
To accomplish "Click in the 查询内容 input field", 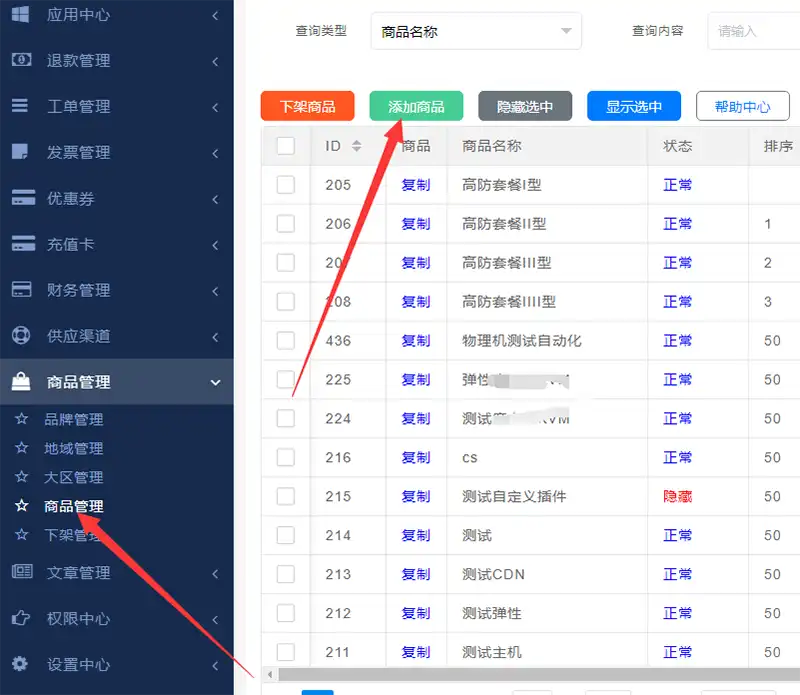I will coord(754,32).
